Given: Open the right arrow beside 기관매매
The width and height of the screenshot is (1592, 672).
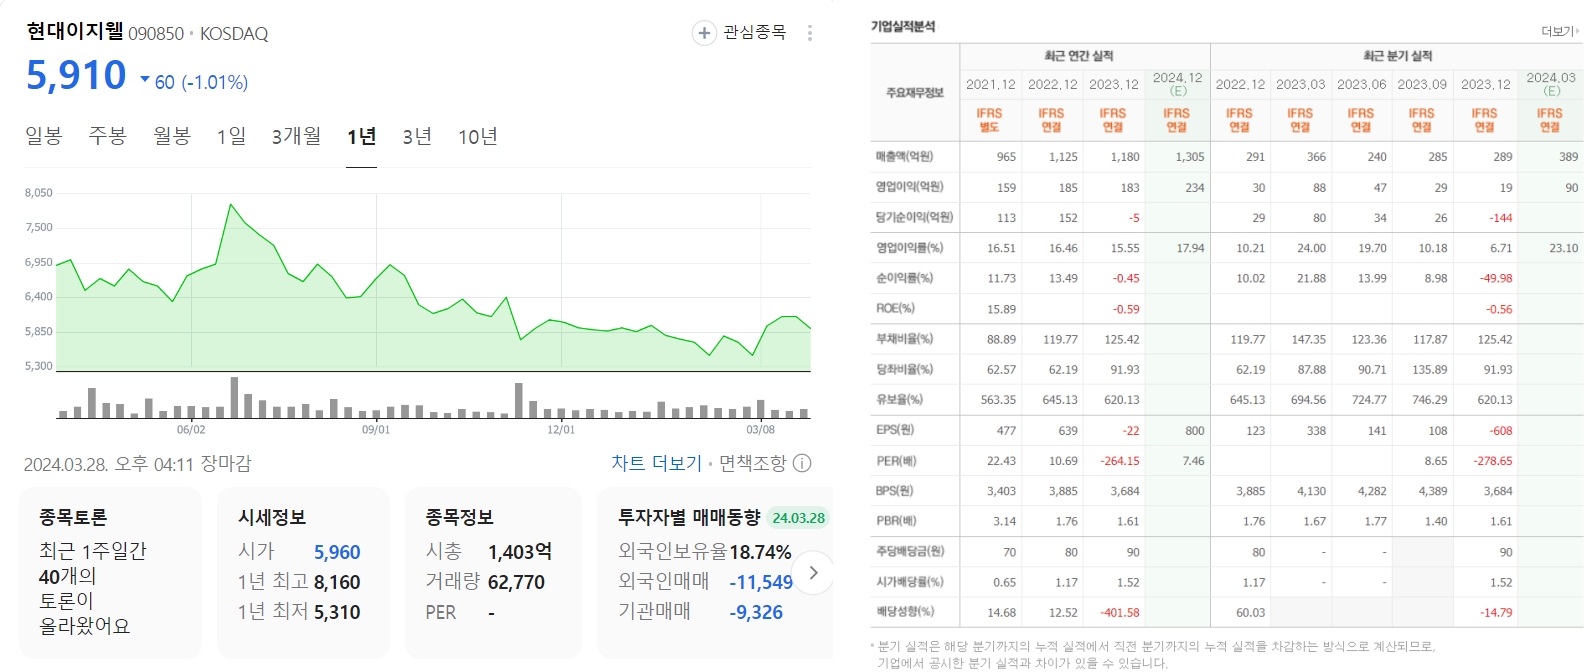Looking at the screenshot, I should 814,572.
